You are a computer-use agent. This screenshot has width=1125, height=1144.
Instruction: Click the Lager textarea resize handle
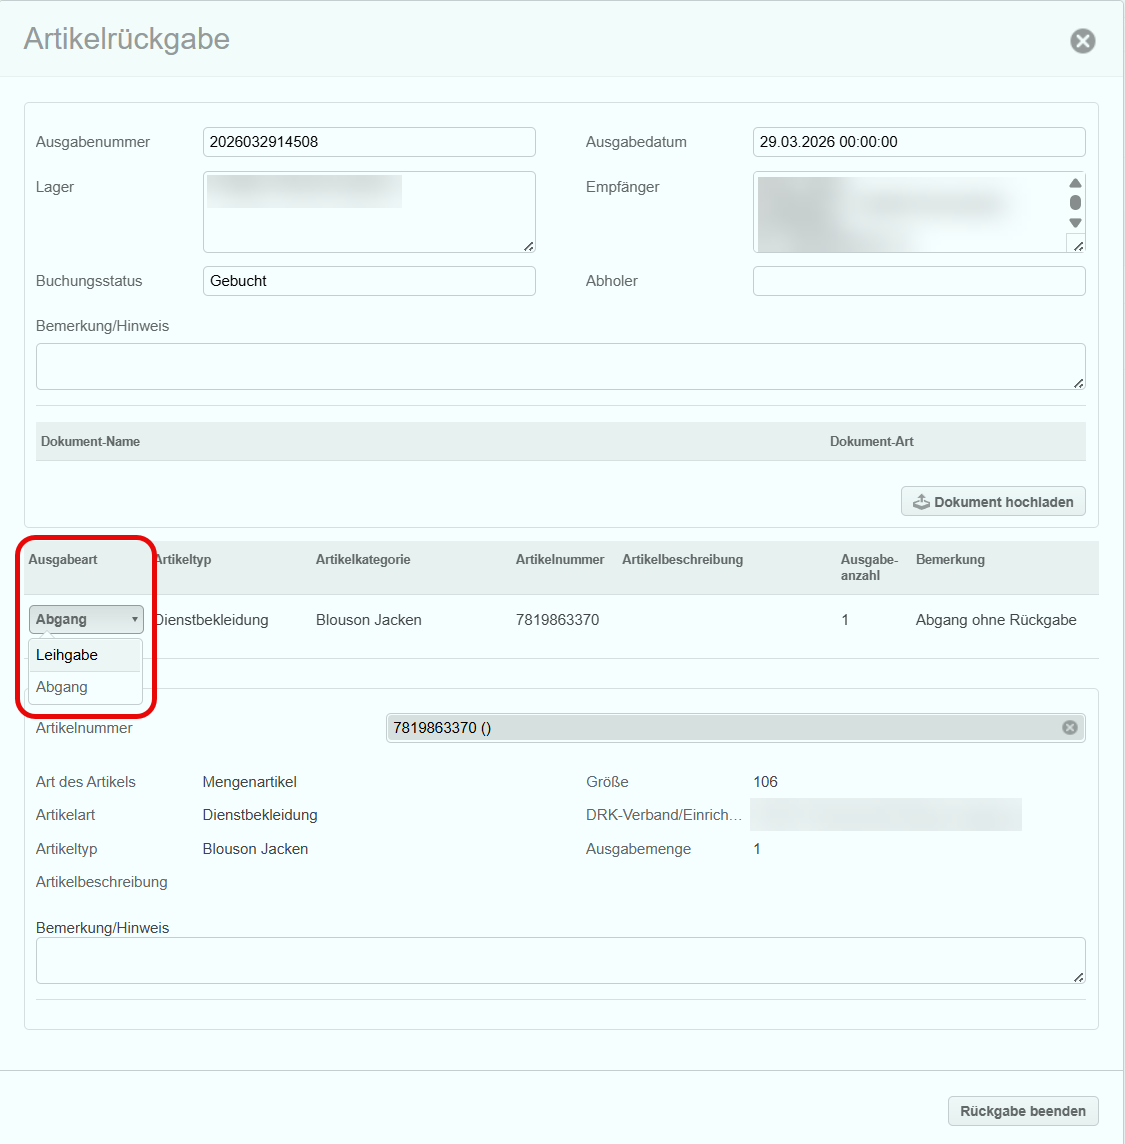(x=528, y=245)
